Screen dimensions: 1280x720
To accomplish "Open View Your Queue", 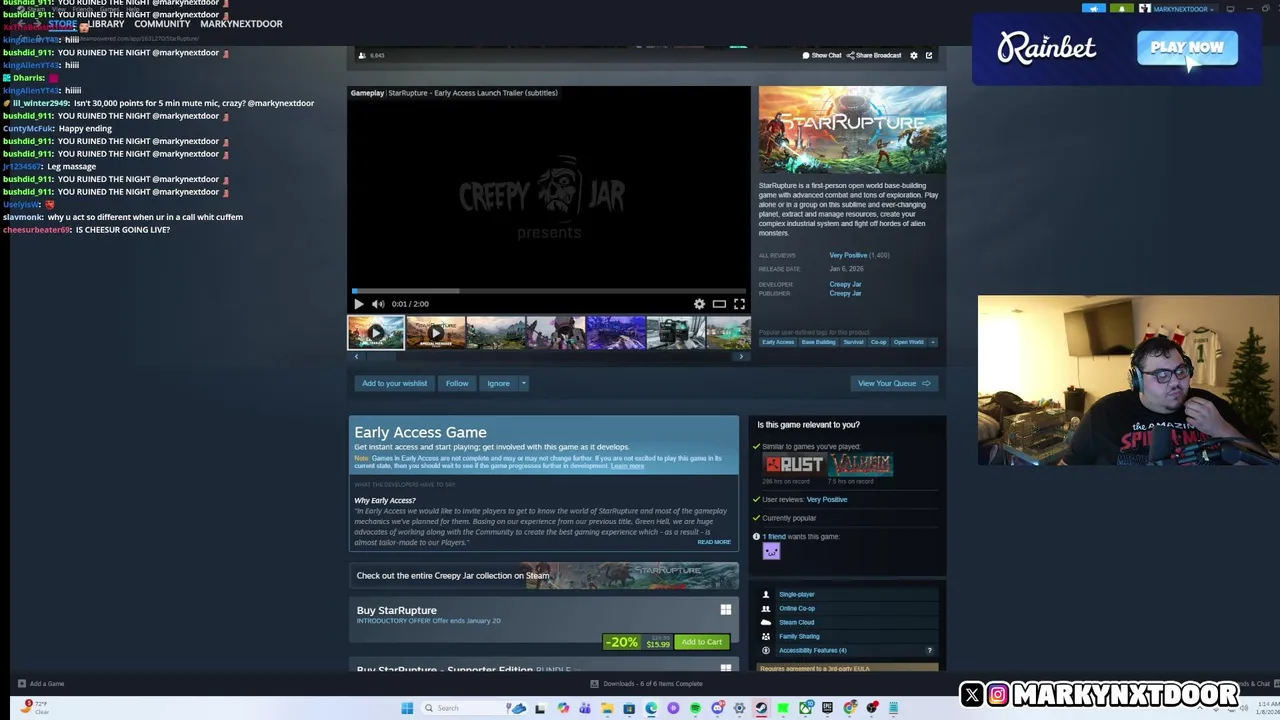I will click(894, 383).
